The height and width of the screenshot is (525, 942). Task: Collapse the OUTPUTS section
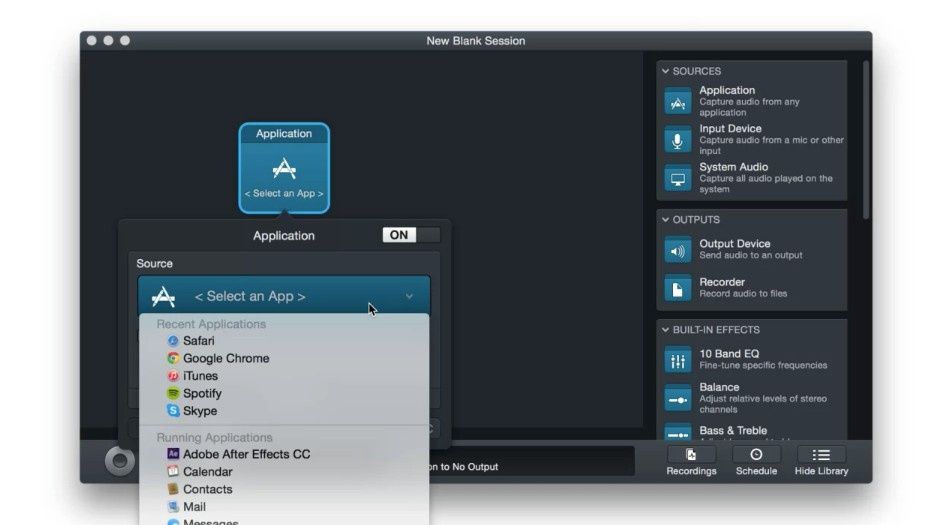pyautogui.click(x=665, y=220)
